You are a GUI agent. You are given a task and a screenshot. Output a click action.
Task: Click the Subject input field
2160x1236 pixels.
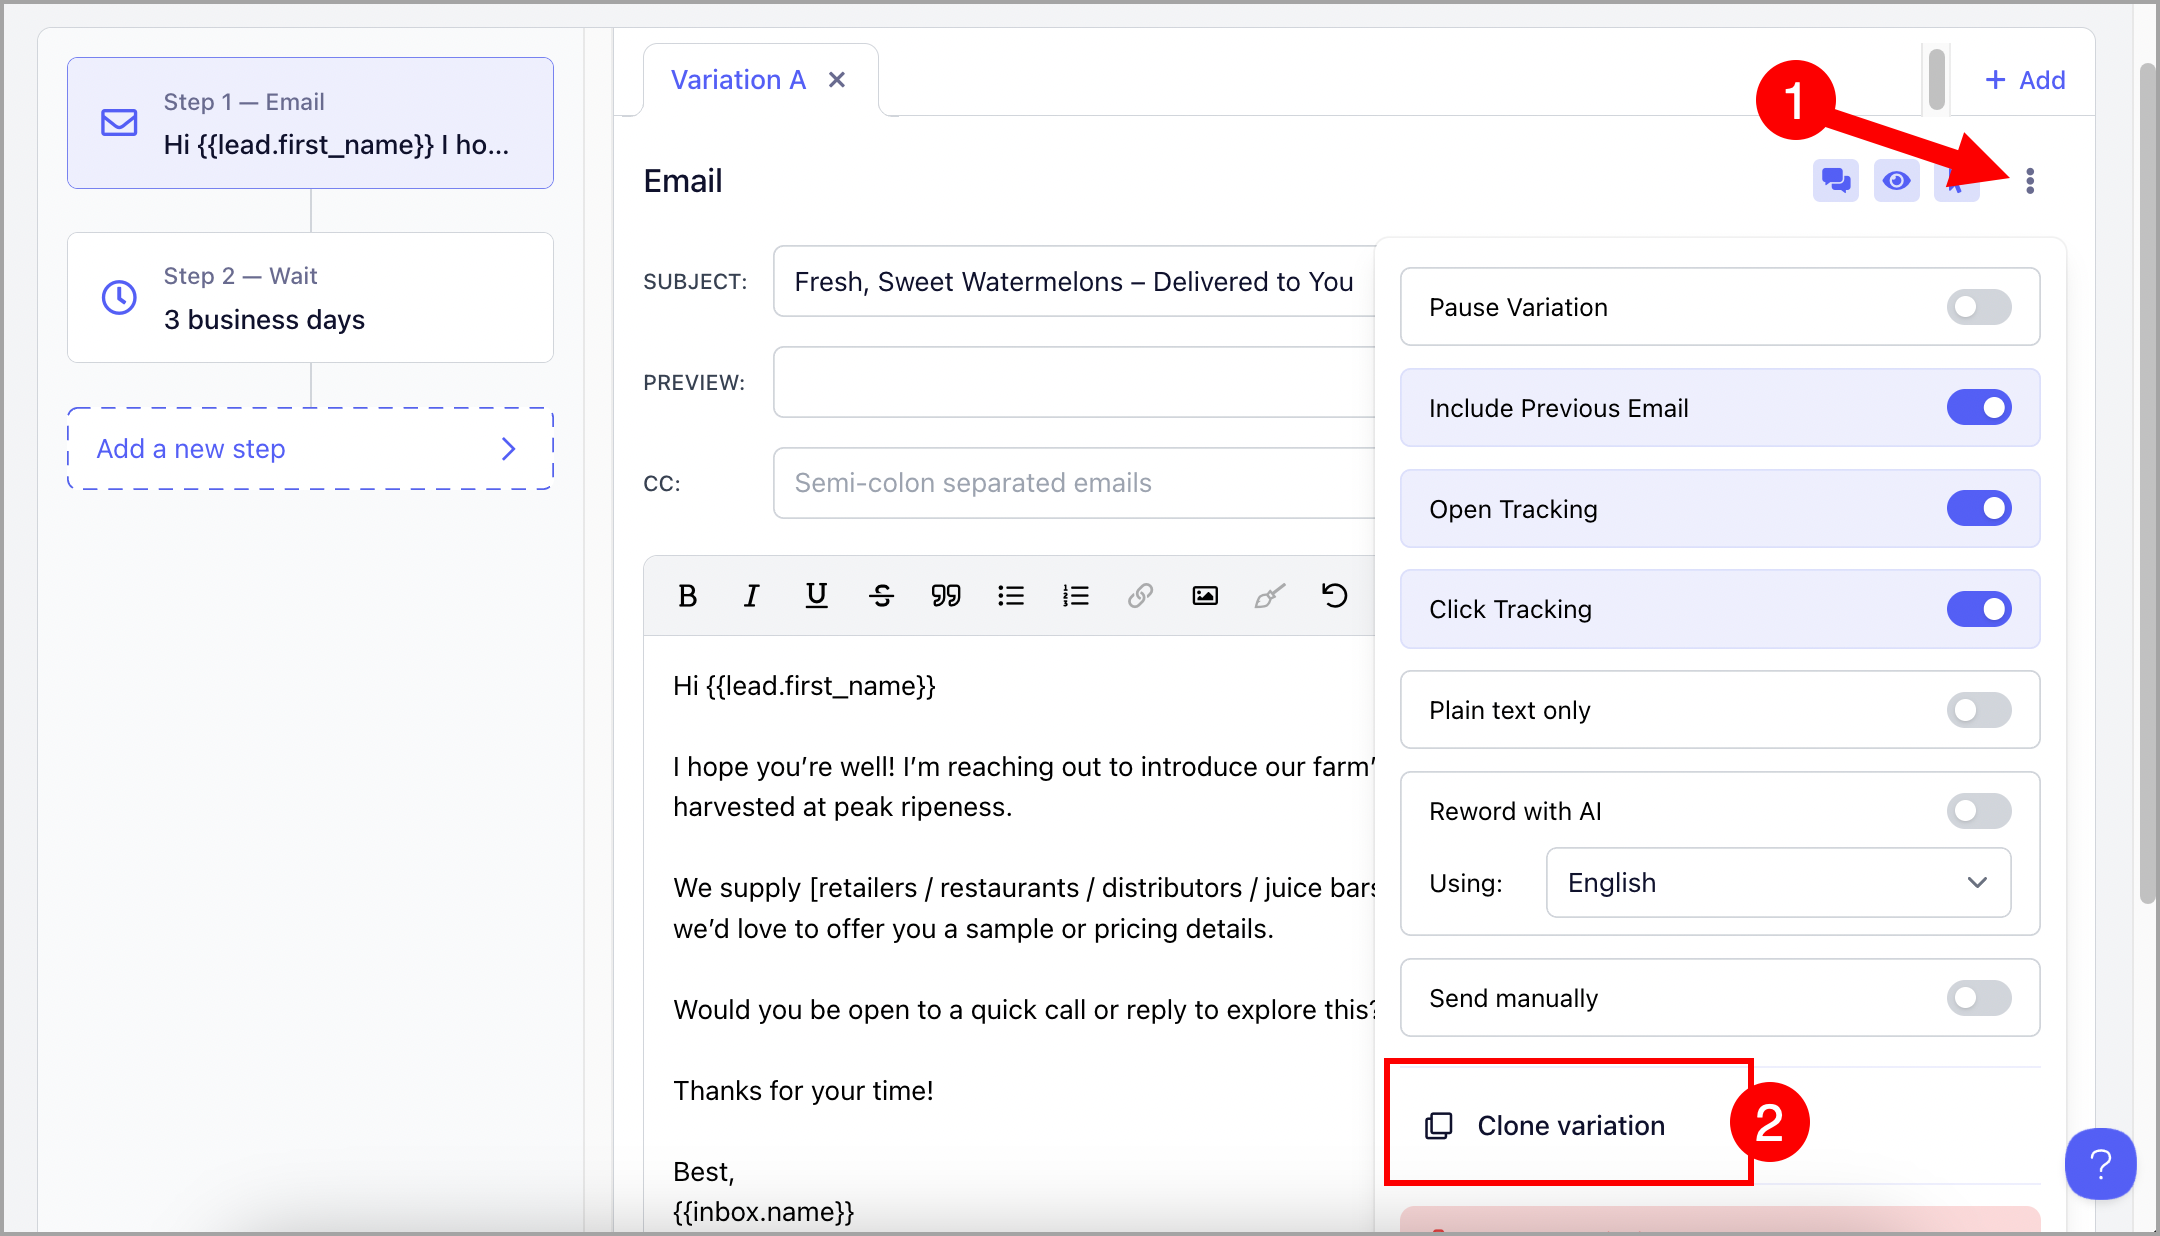[1074, 282]
